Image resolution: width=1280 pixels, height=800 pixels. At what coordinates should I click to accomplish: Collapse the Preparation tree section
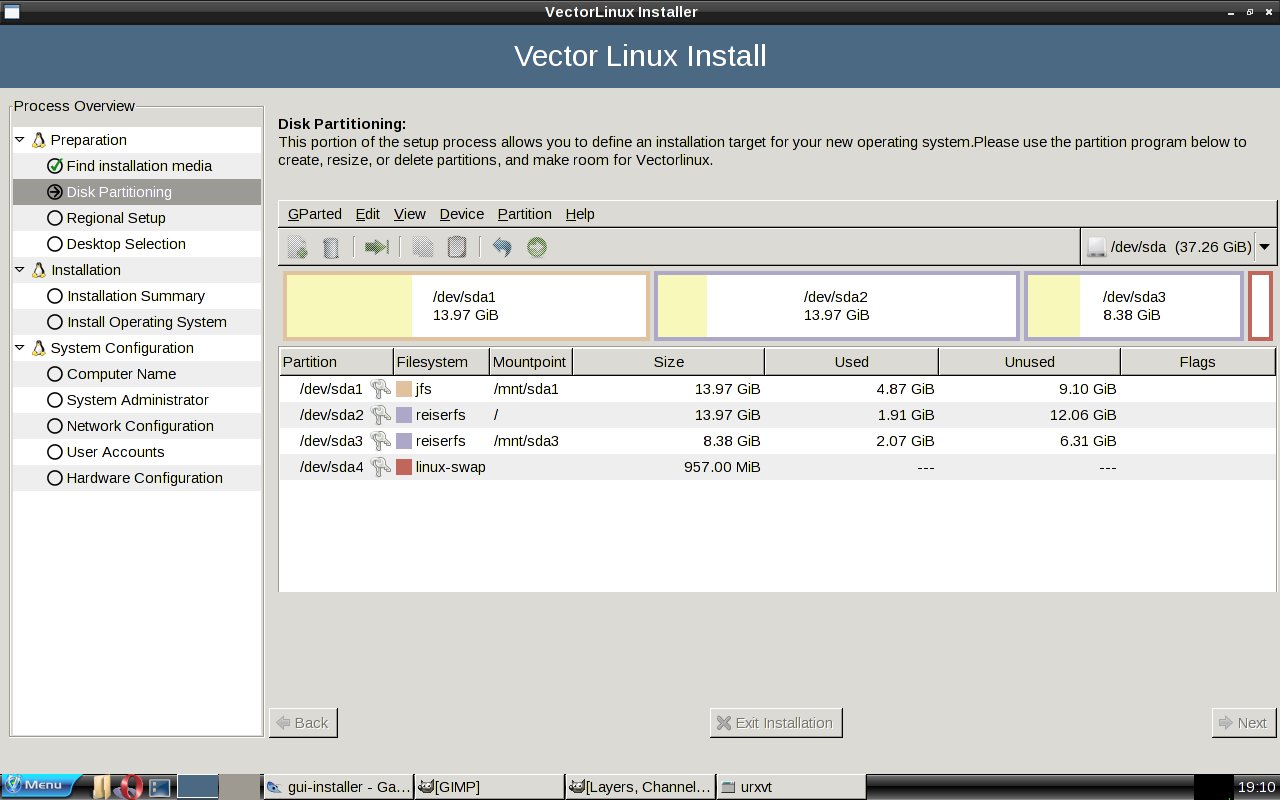click(20, 140)
